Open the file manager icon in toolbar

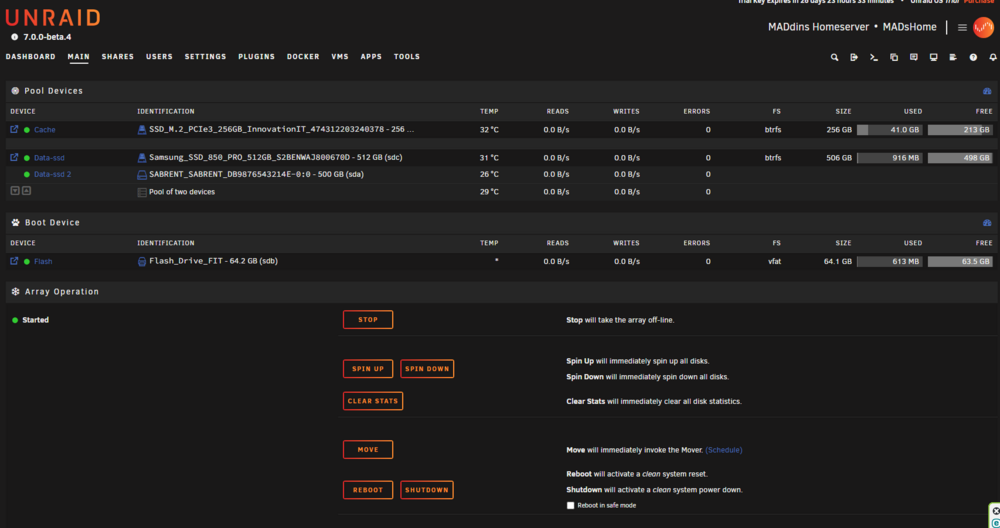click(x=893, y=57)
